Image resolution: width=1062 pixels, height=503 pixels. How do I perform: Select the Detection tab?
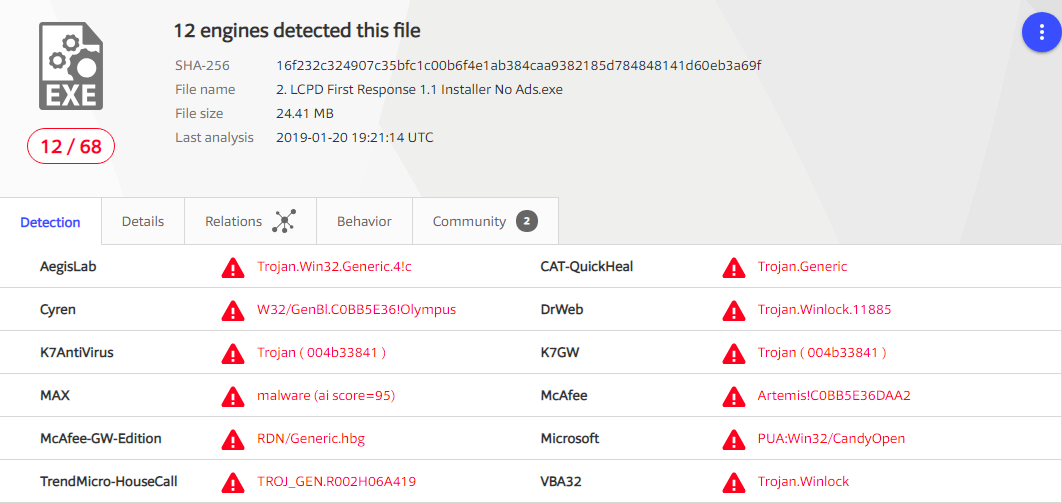click(x=50, y=222)
